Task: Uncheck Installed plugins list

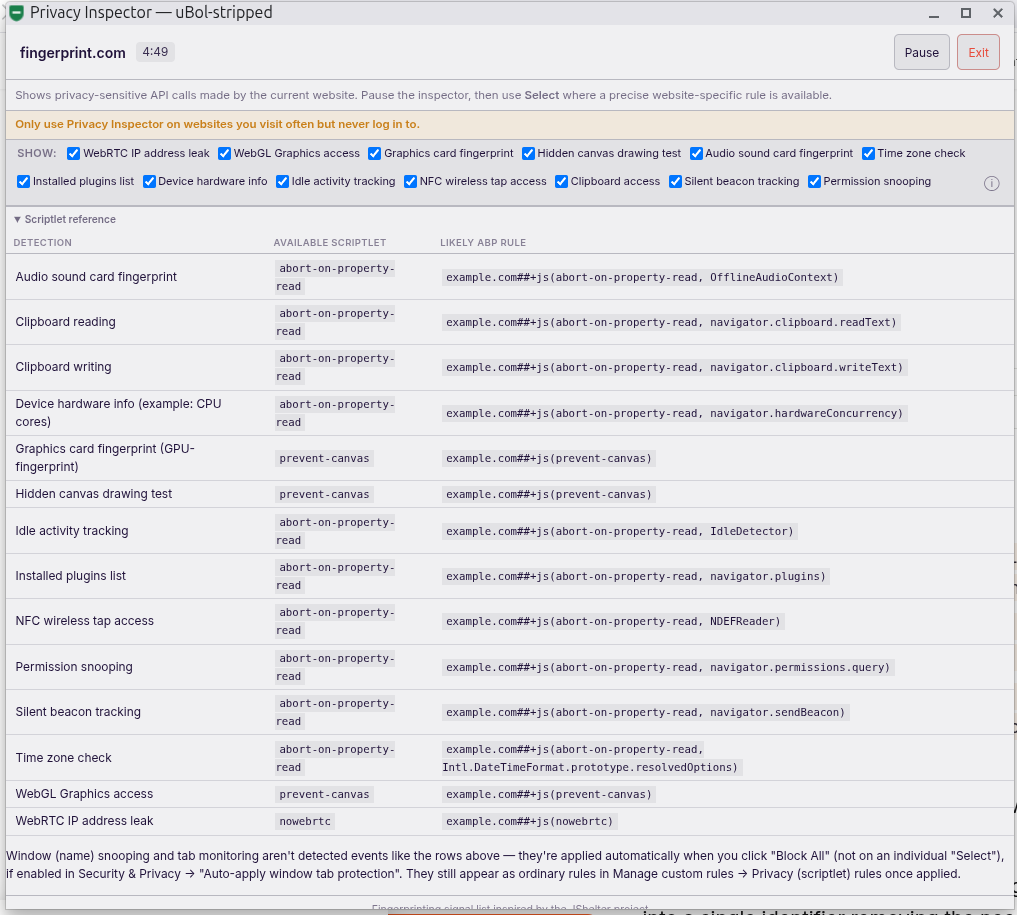Action: tap(23, 182)
